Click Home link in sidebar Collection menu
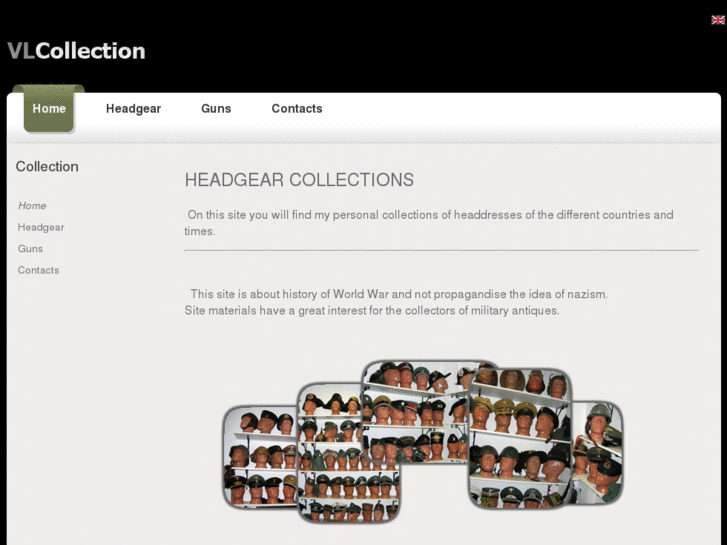727x545 pixels. tap(32, 205)
